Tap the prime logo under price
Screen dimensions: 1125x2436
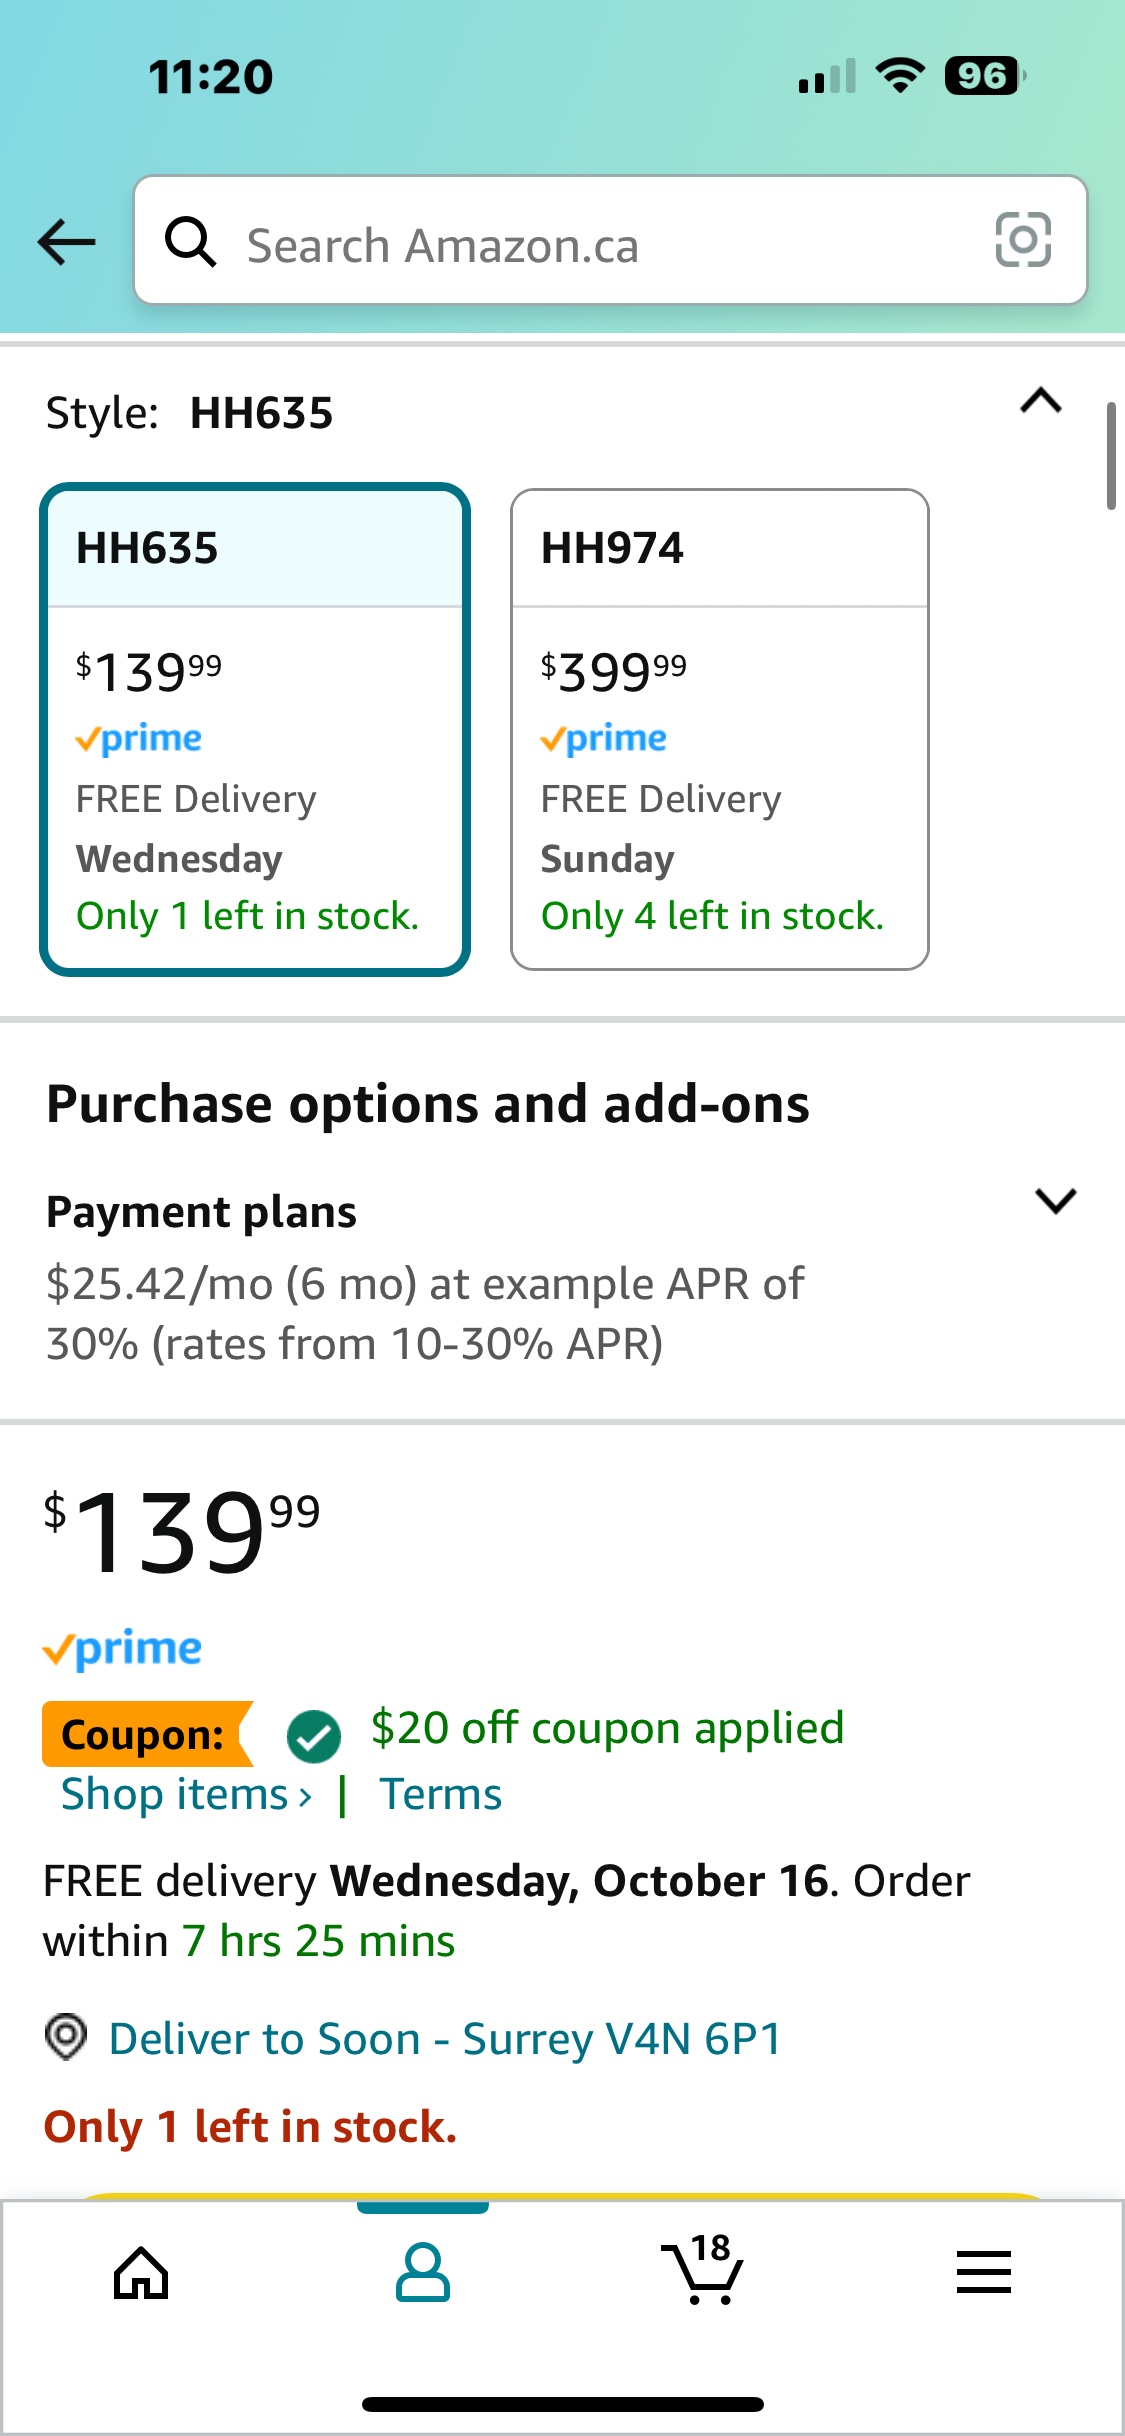tap(122, 1648)
